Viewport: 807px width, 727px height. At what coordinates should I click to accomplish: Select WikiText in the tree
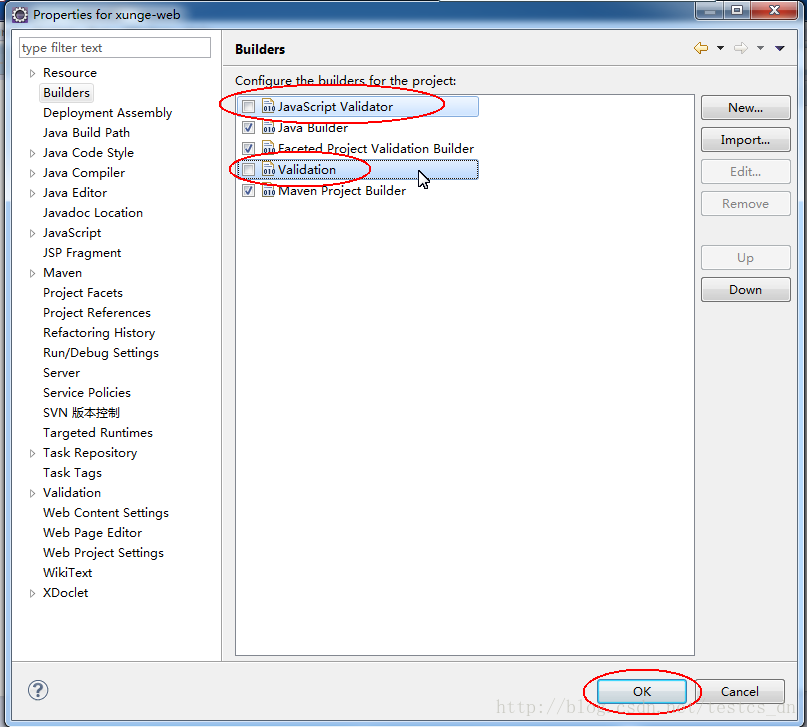pyautogui.click(x=67, y=573)
